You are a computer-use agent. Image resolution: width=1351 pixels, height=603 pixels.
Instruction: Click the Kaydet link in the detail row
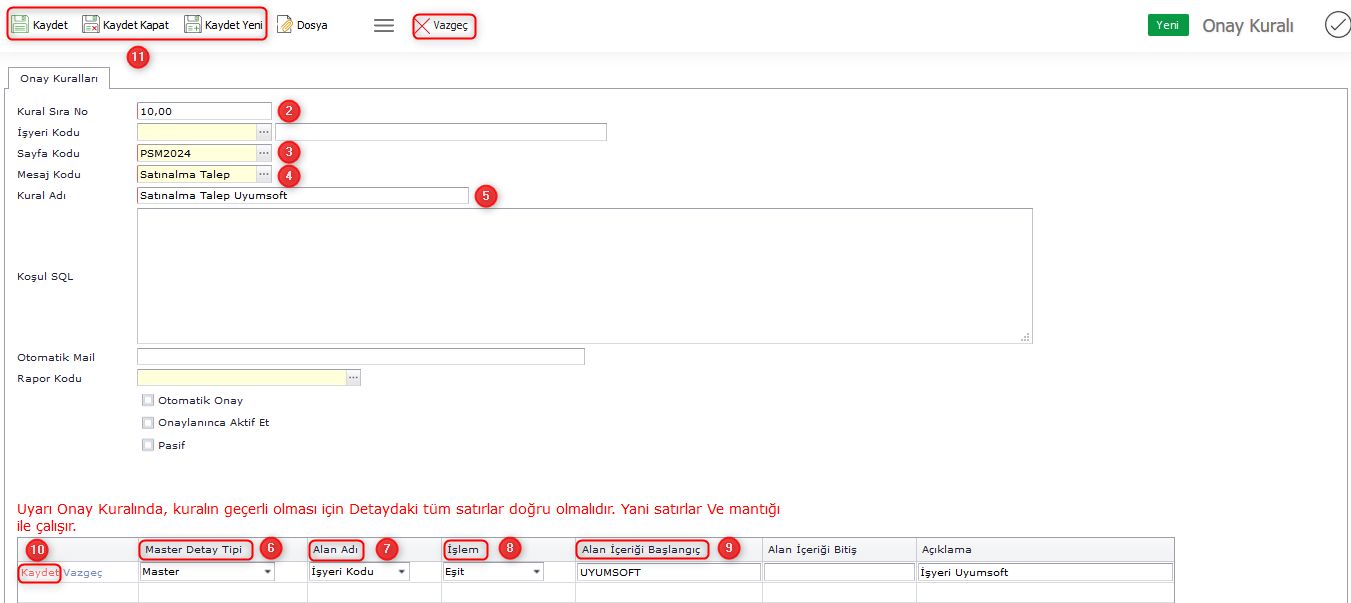(x=40, y=572)
